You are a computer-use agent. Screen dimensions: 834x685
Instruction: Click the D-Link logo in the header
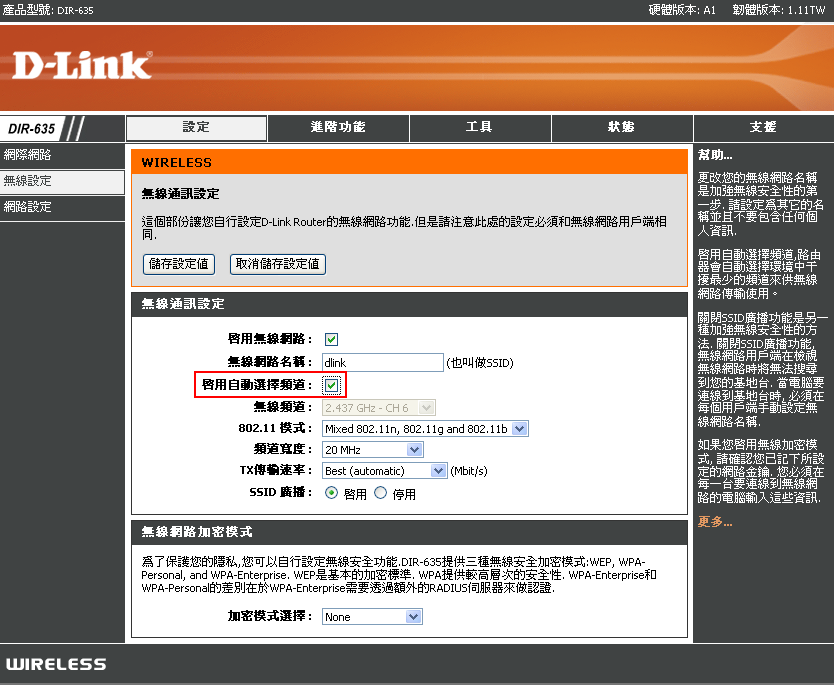click(82, 65)
